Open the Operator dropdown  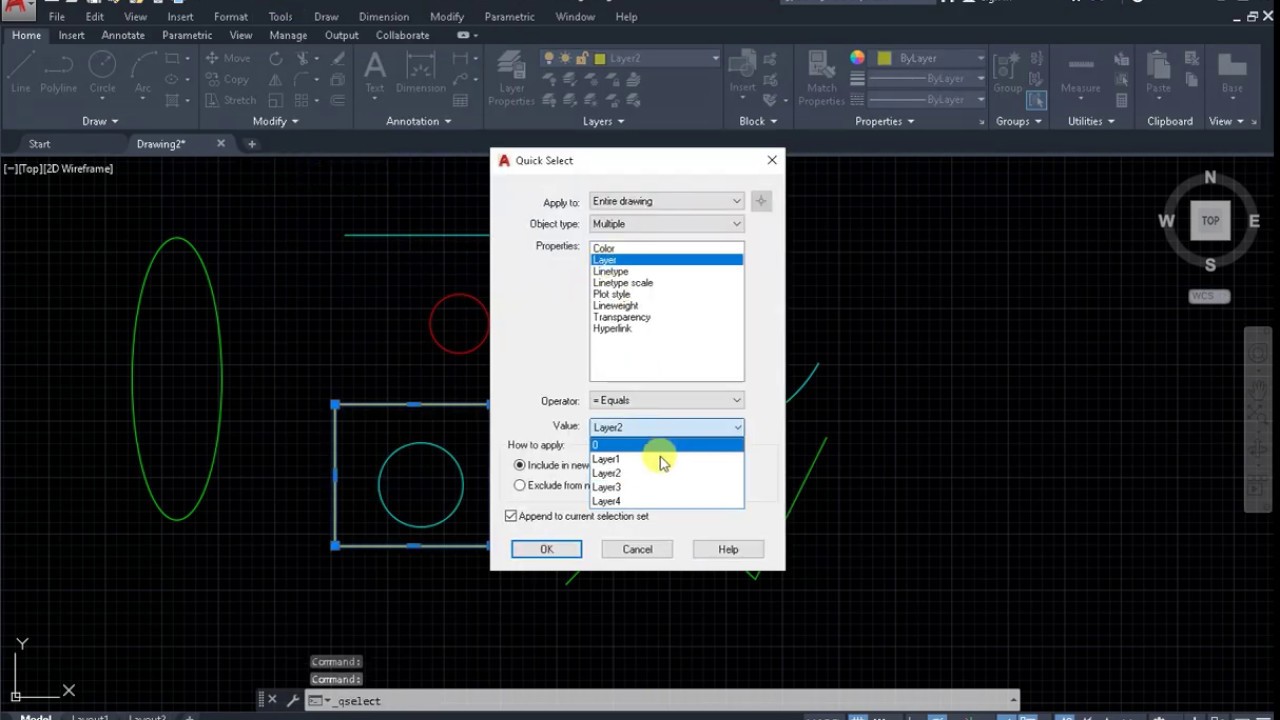click(667, 400)
